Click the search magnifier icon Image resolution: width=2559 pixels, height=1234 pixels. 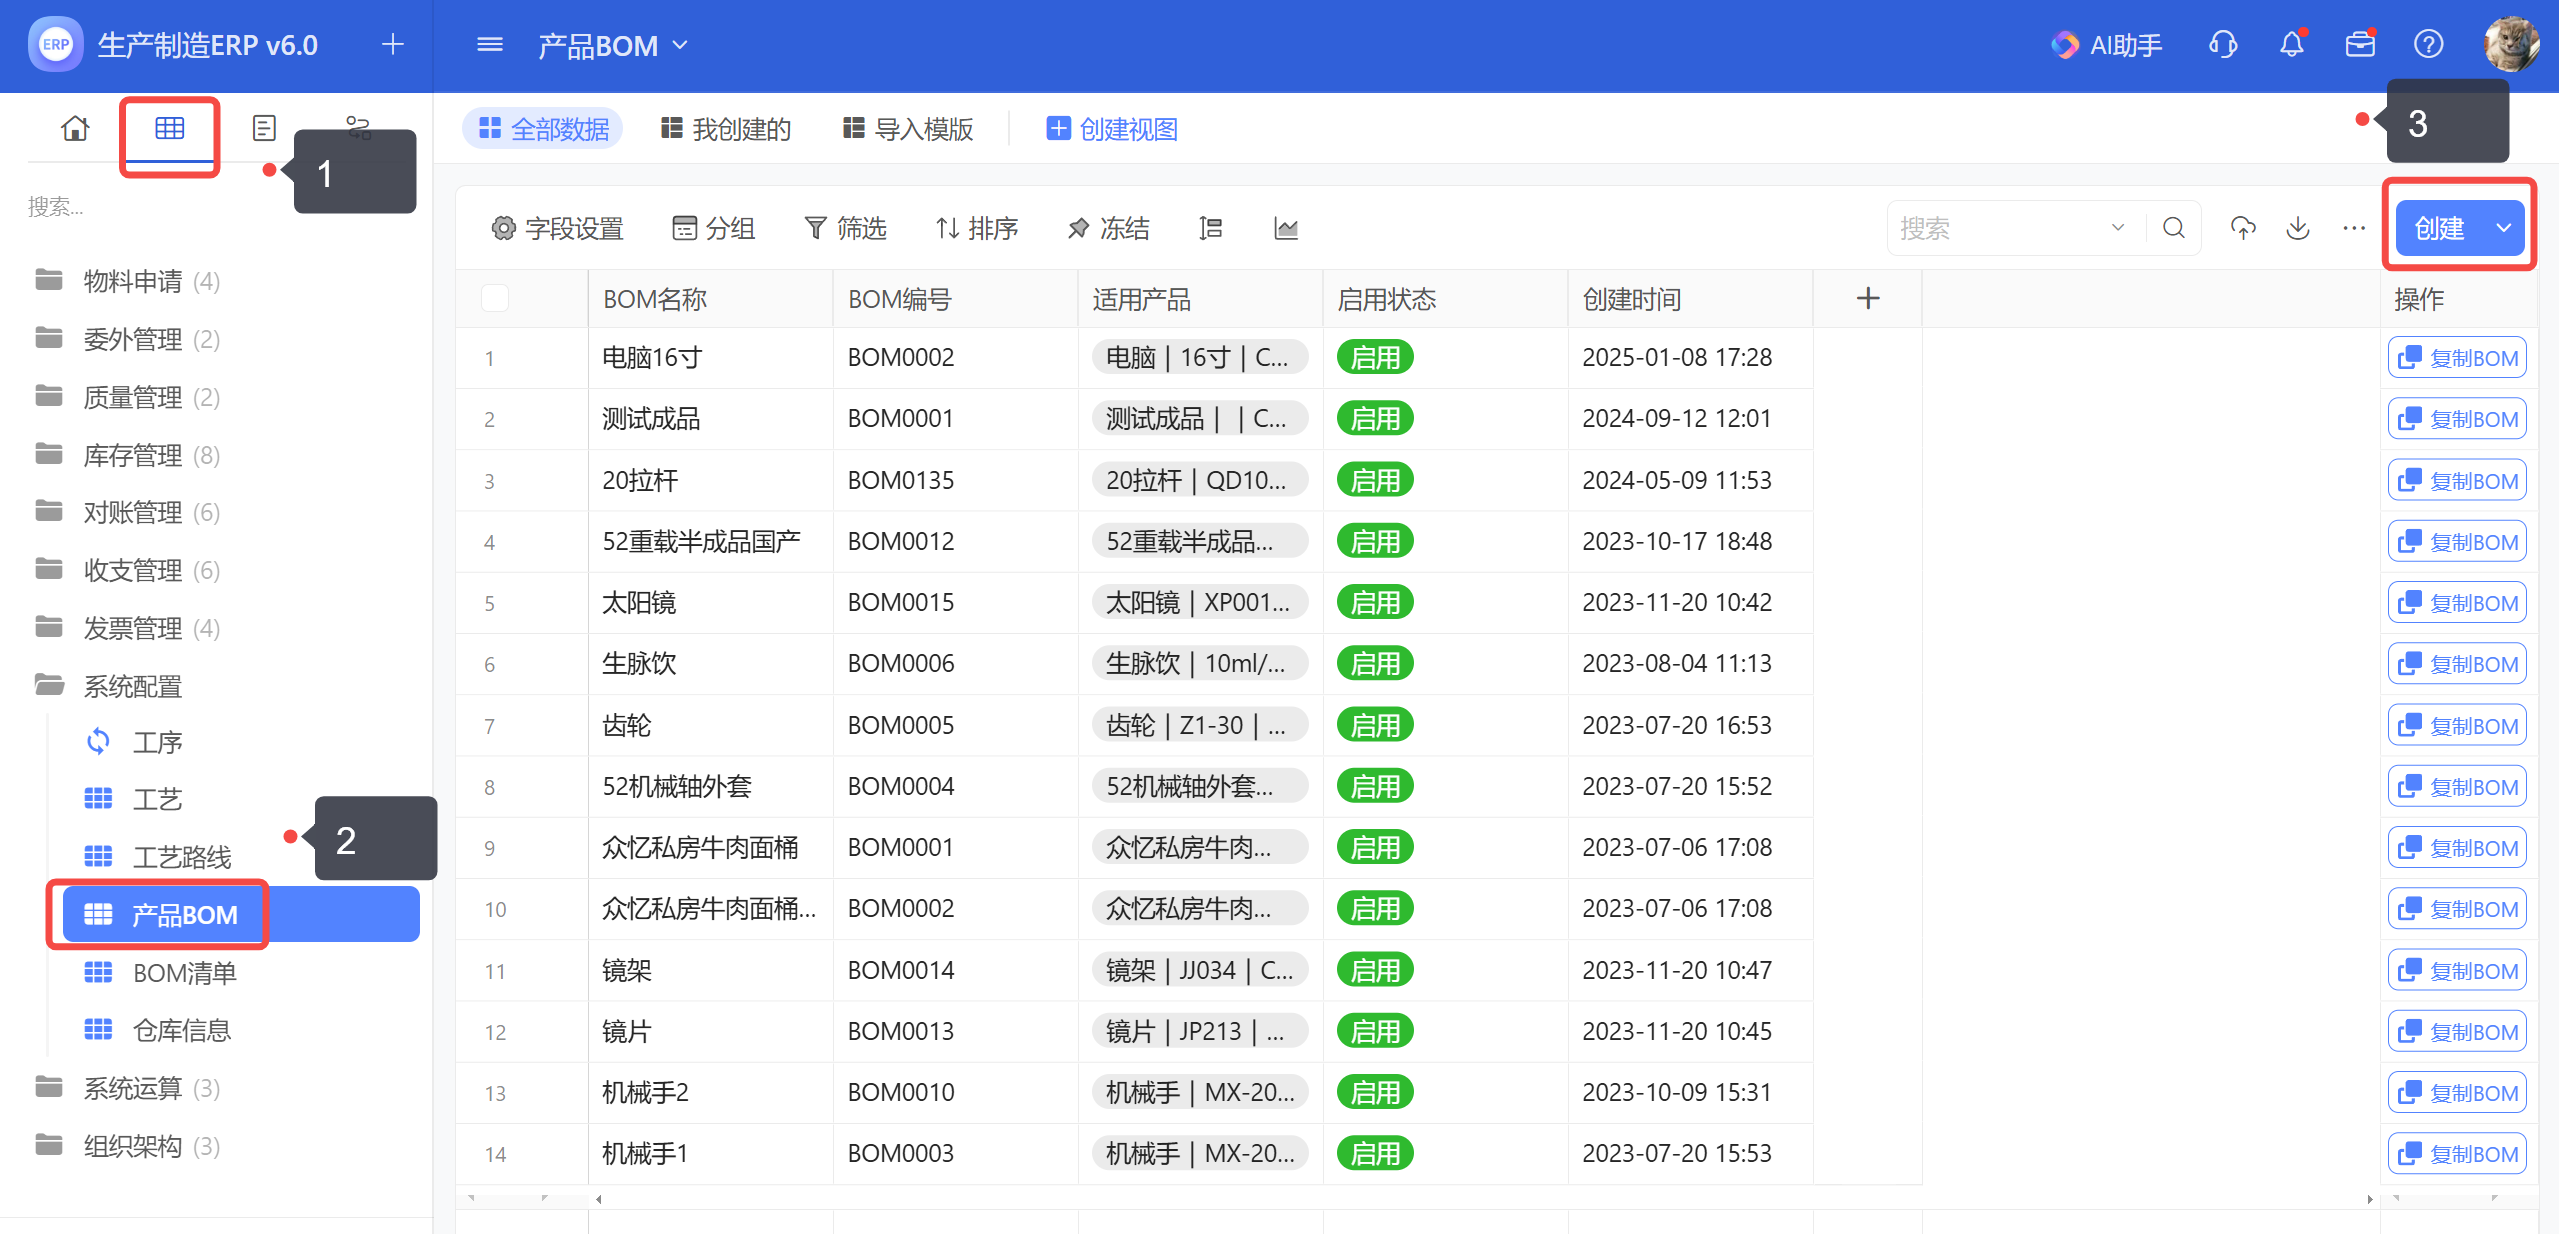click(2174, 229)
